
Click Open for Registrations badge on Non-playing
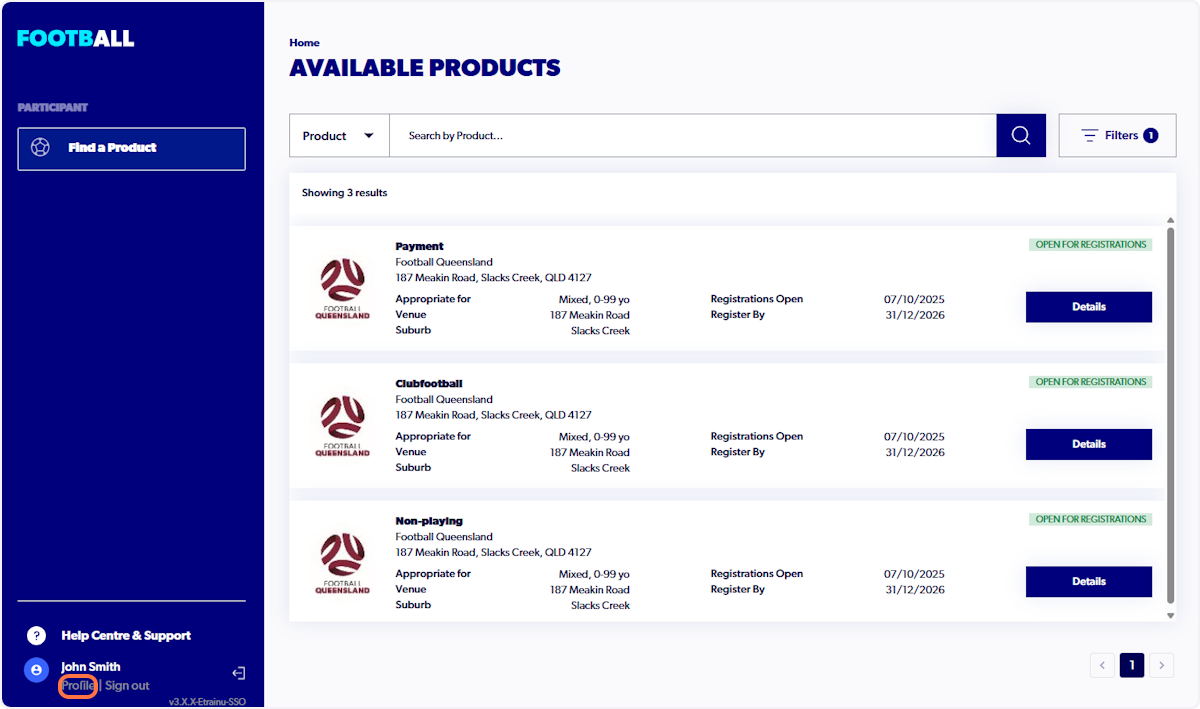[1091, 519]
